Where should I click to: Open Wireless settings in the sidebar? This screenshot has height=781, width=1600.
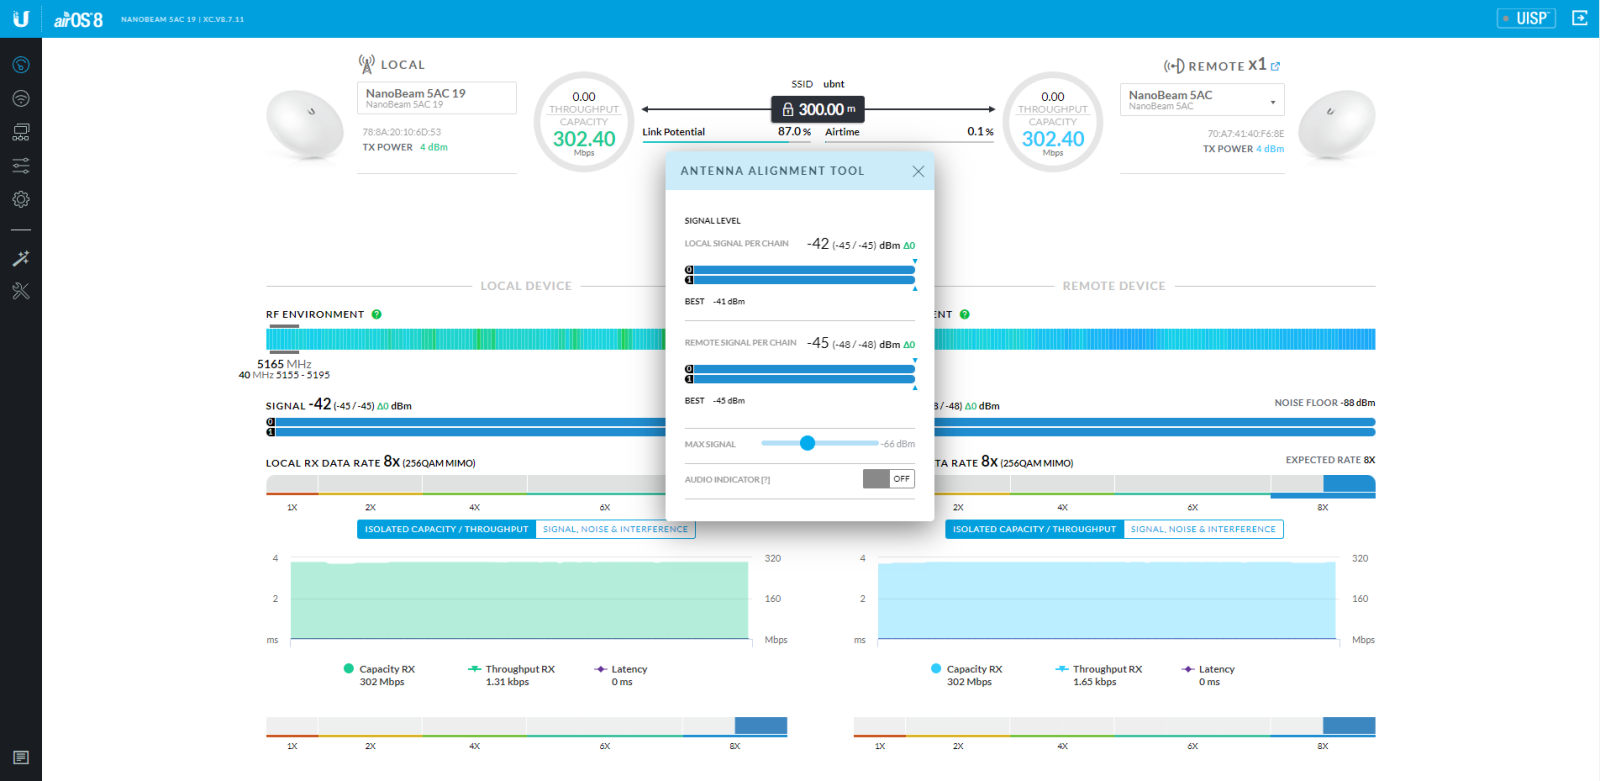[x=20, y=98]
